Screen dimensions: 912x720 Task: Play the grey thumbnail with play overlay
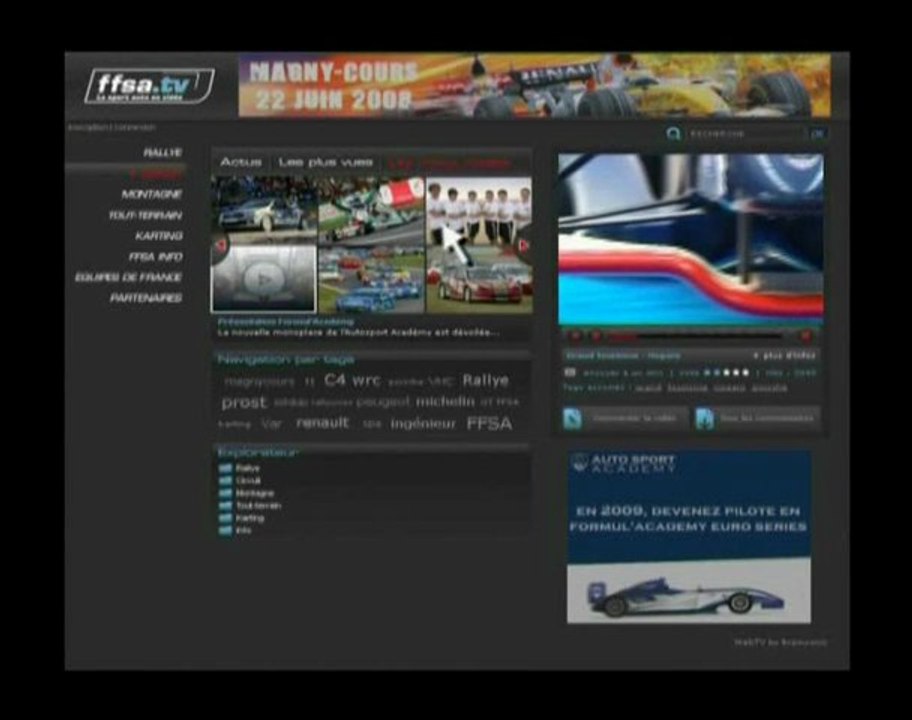264,279
